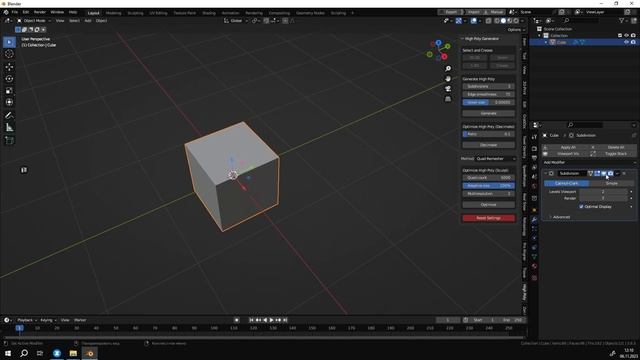This screenshot has width=640, height=360.
Task: Switch to solid viewport shading
Action: 503,21
